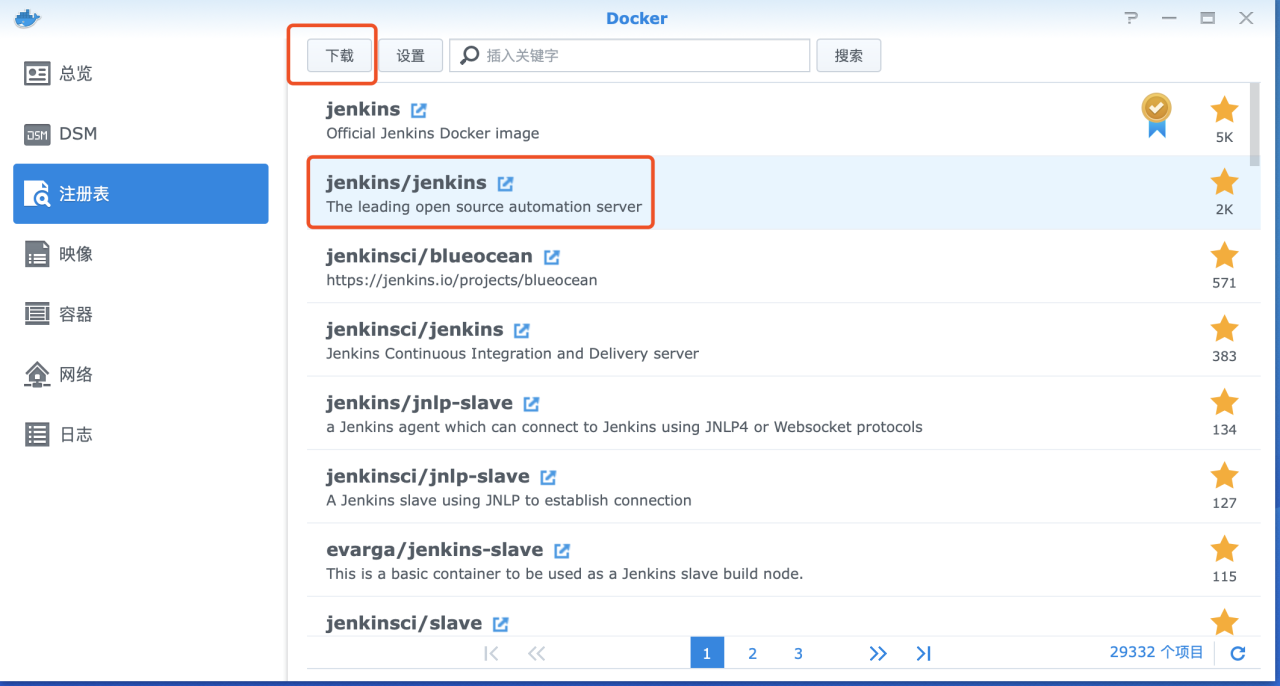
Task: Click the 搜索 search button
Action: point(849,56)
